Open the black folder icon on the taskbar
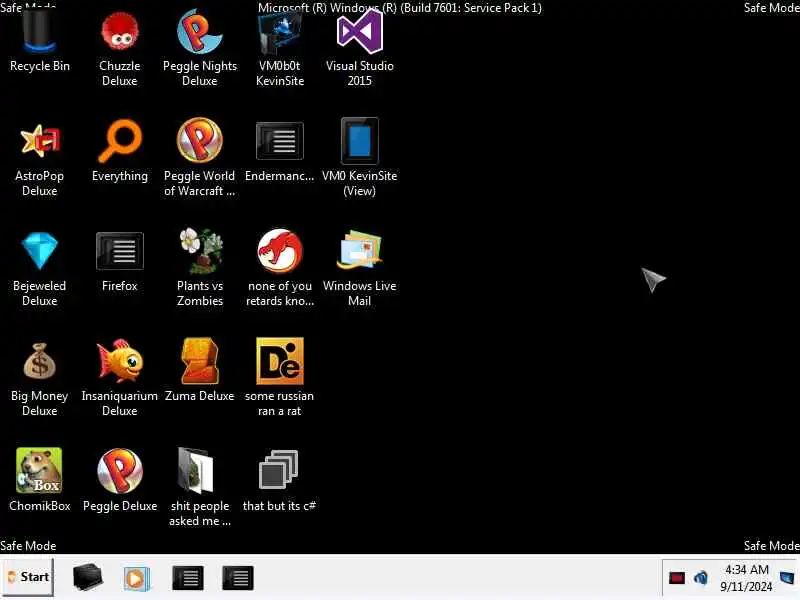The height and width of the screenshot is (600, 800). click(x=88, y=578)
